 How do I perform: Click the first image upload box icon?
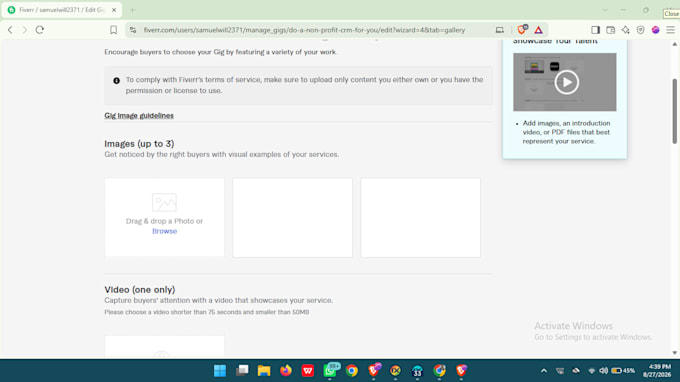click(x=164, y=202)
